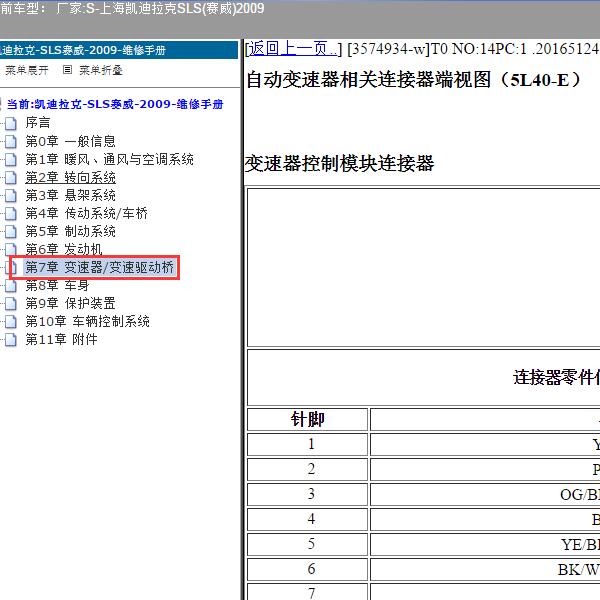Open 第11章 附件
Viewport: 600px width, 600px height.
[x=61, y=339]
